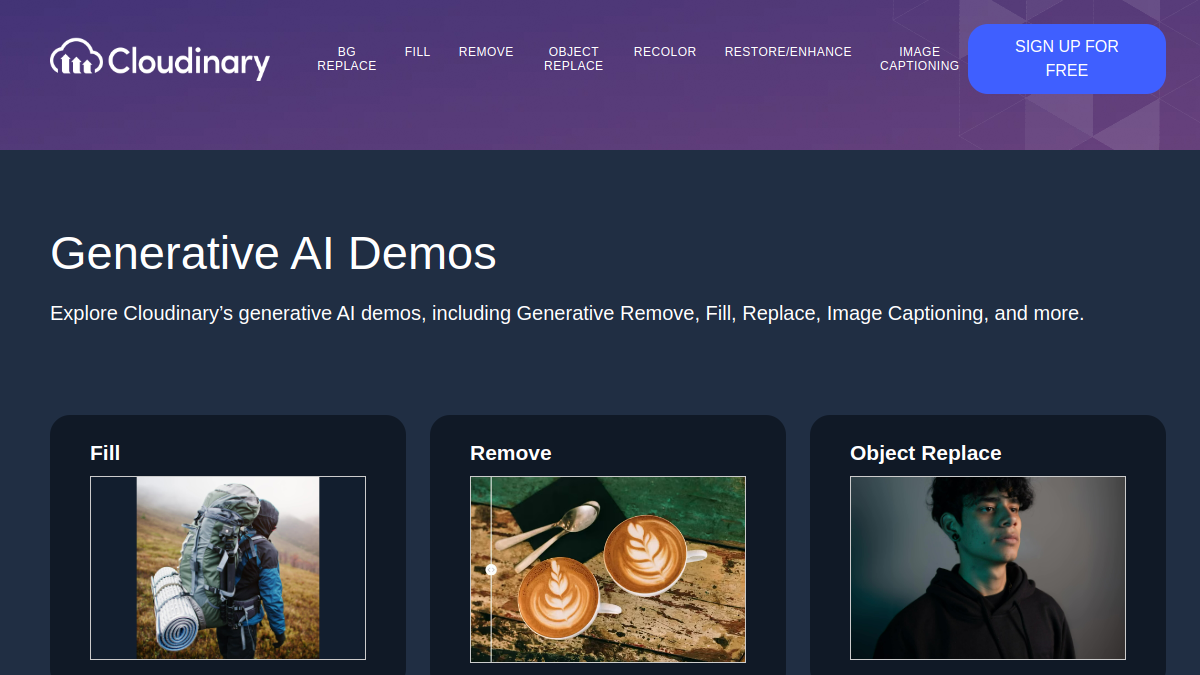Image resolution: width=1200 pixels, height=675 pixels.
Task: Click the Object Replace card title
Action: [926, 453]
